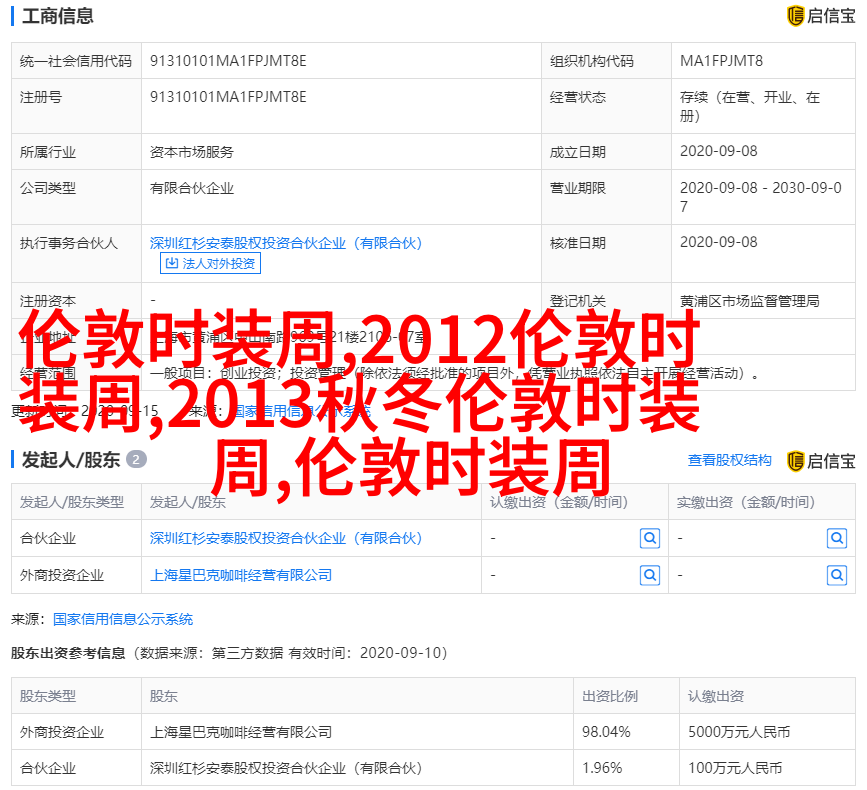The width and height of the screenshot is (867, 790).
Task: Click business term 2020-09-08 - 2030-09-07
Action: point(761,197)
